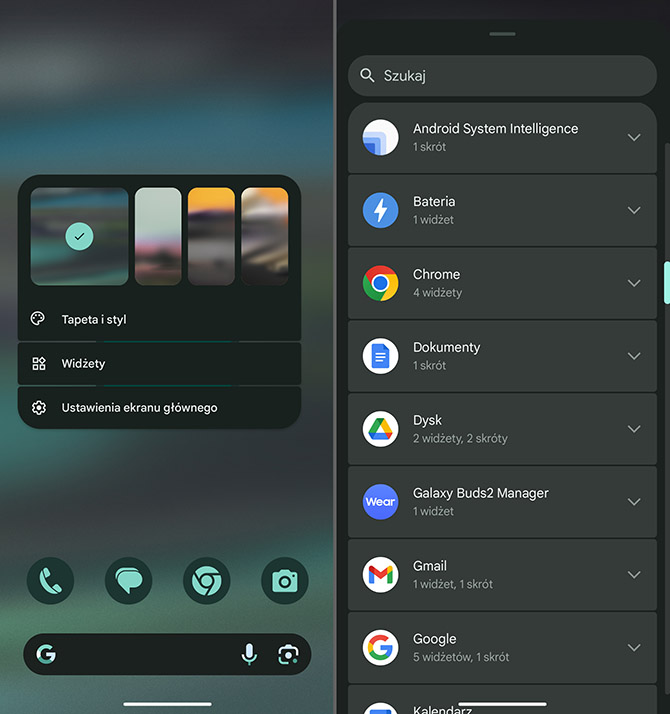The image size is (670, 714).
Task: Expand the Google widgets chevron
Action: [x=634, y=648]
